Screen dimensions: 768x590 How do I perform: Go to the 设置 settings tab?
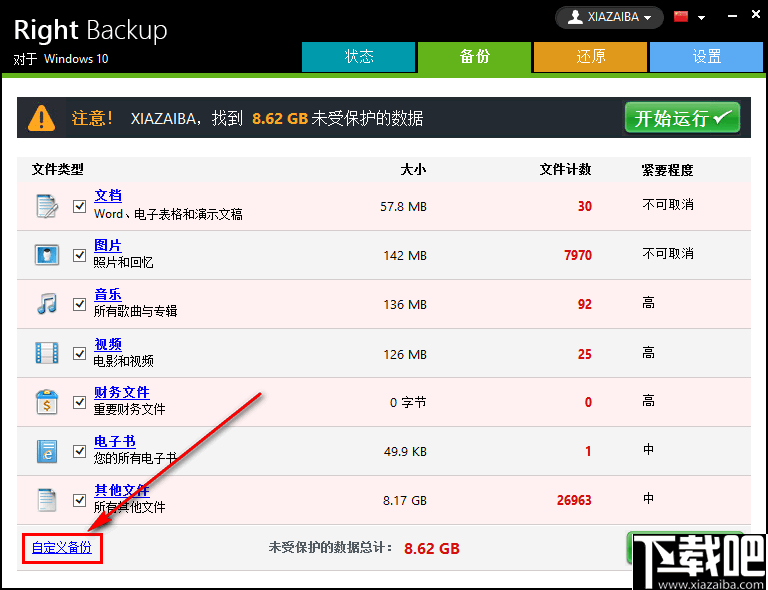point(706,57)
